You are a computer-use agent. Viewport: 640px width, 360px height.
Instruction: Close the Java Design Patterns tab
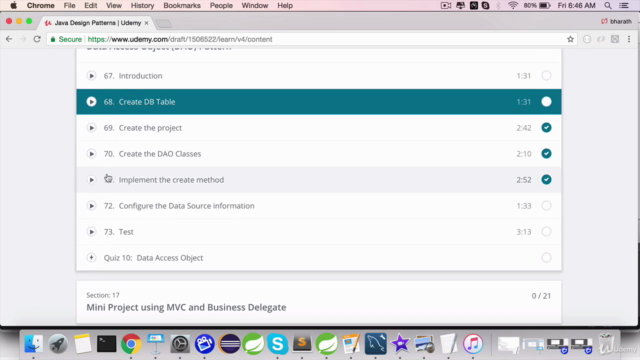147,23
